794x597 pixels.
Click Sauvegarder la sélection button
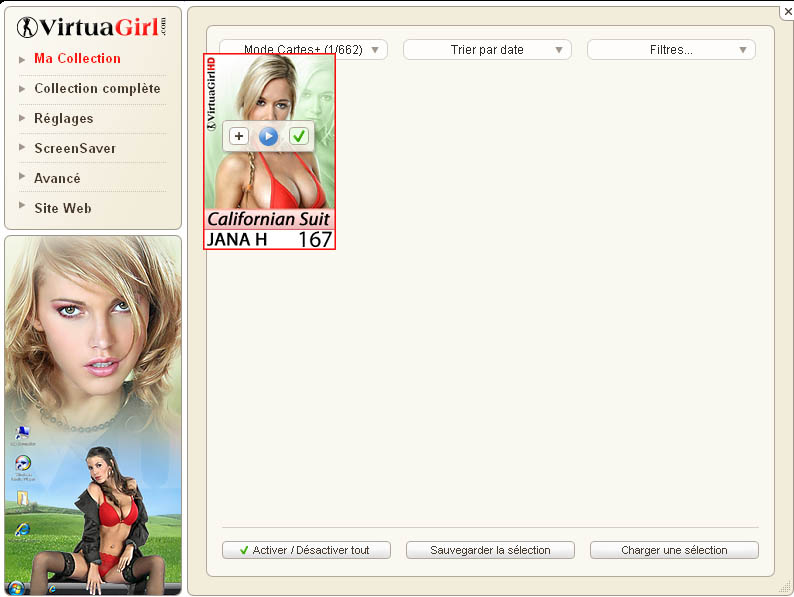point(490,550)
